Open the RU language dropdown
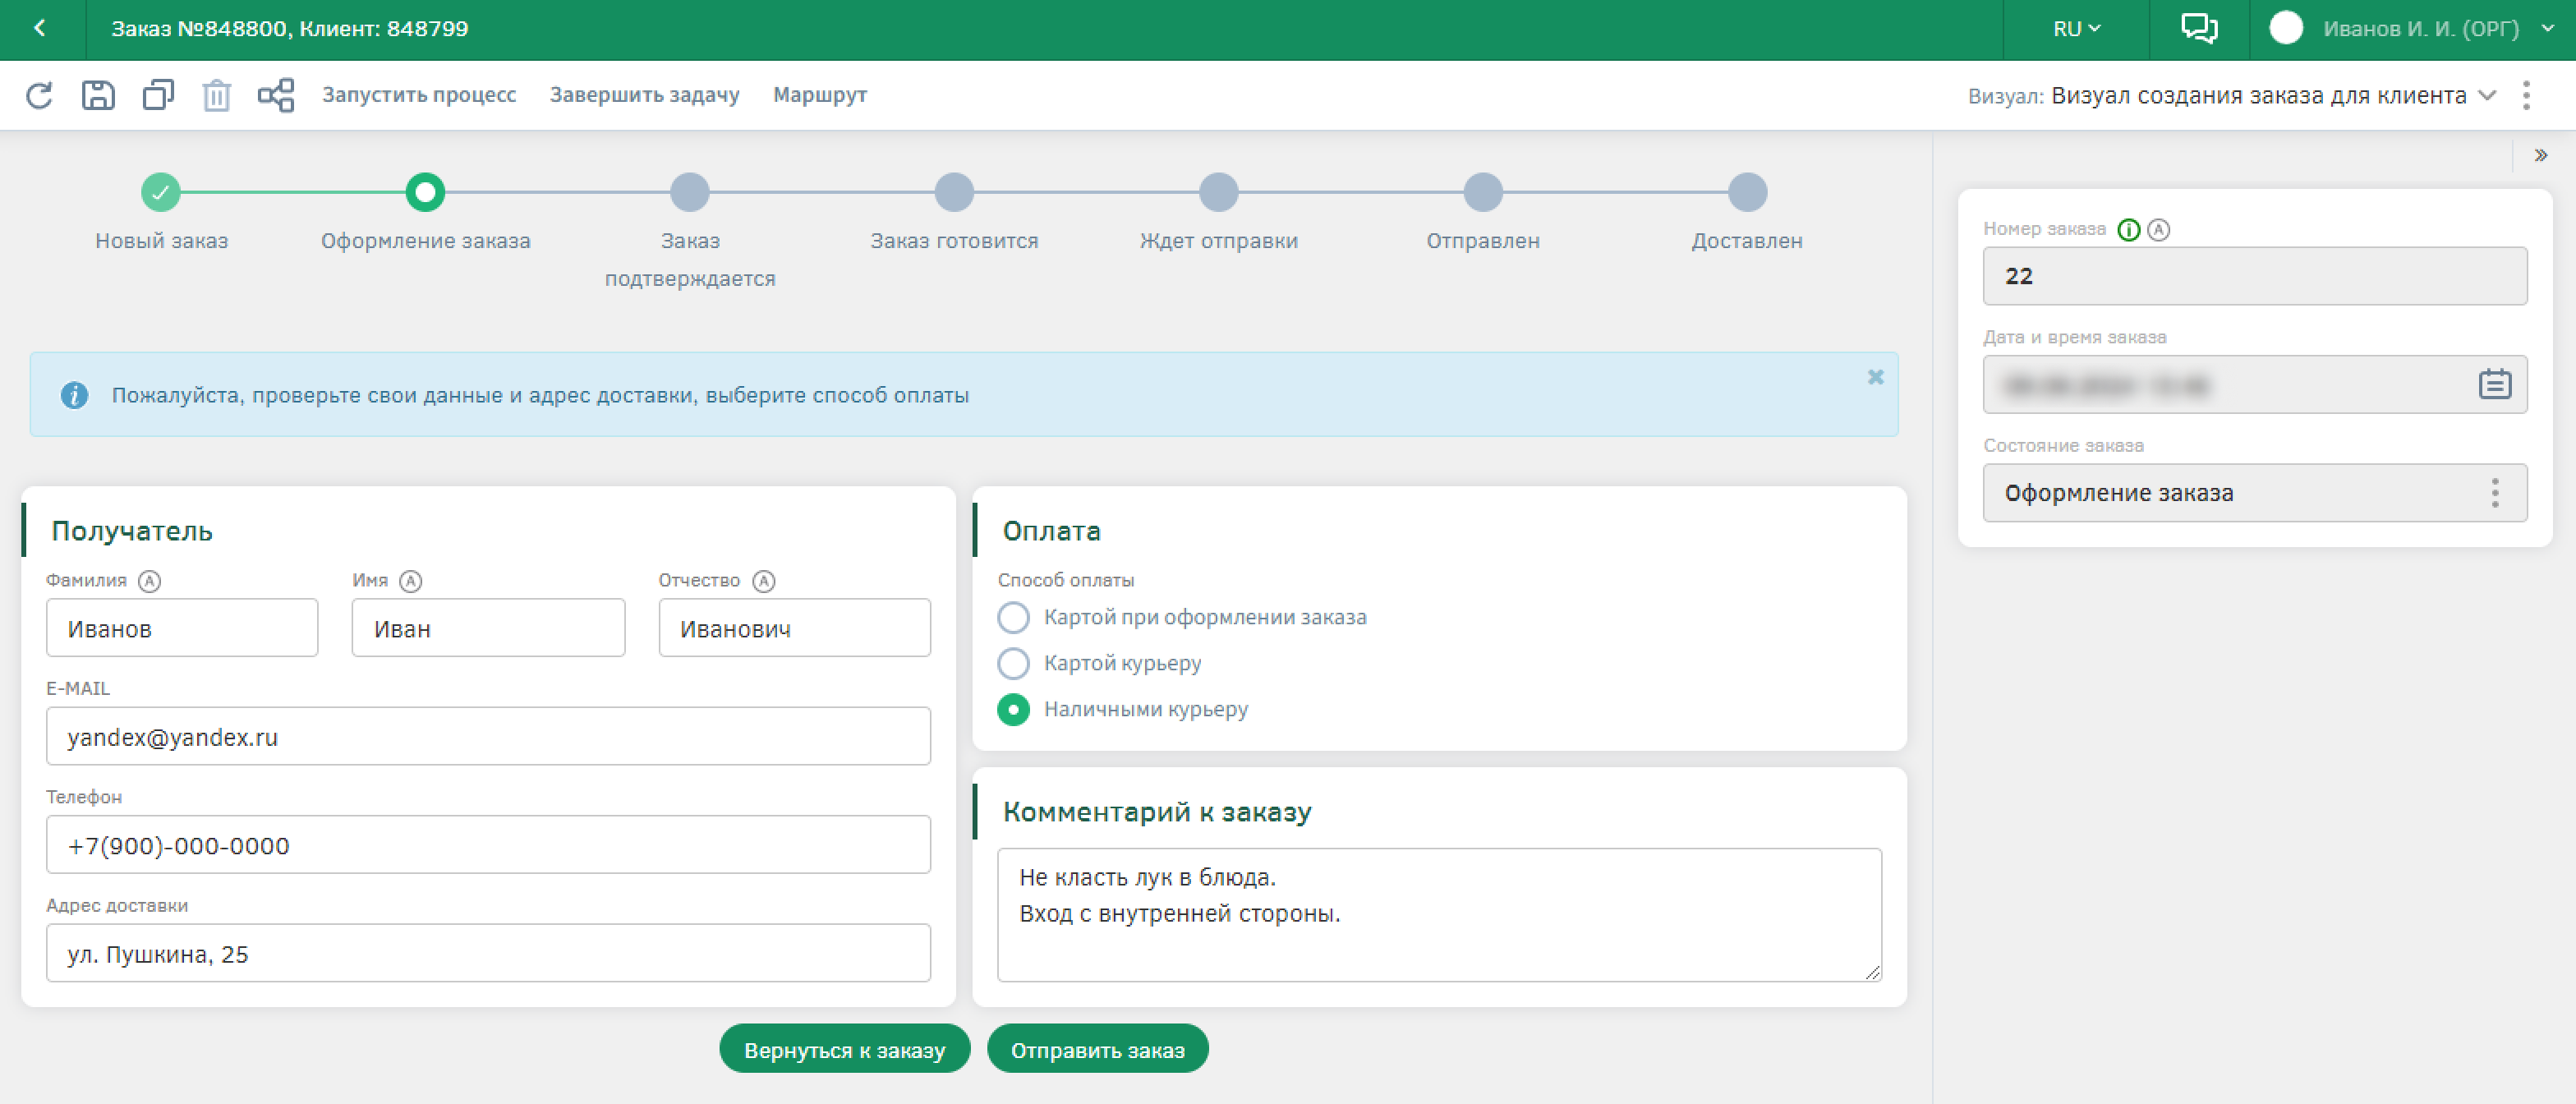 2076,28
